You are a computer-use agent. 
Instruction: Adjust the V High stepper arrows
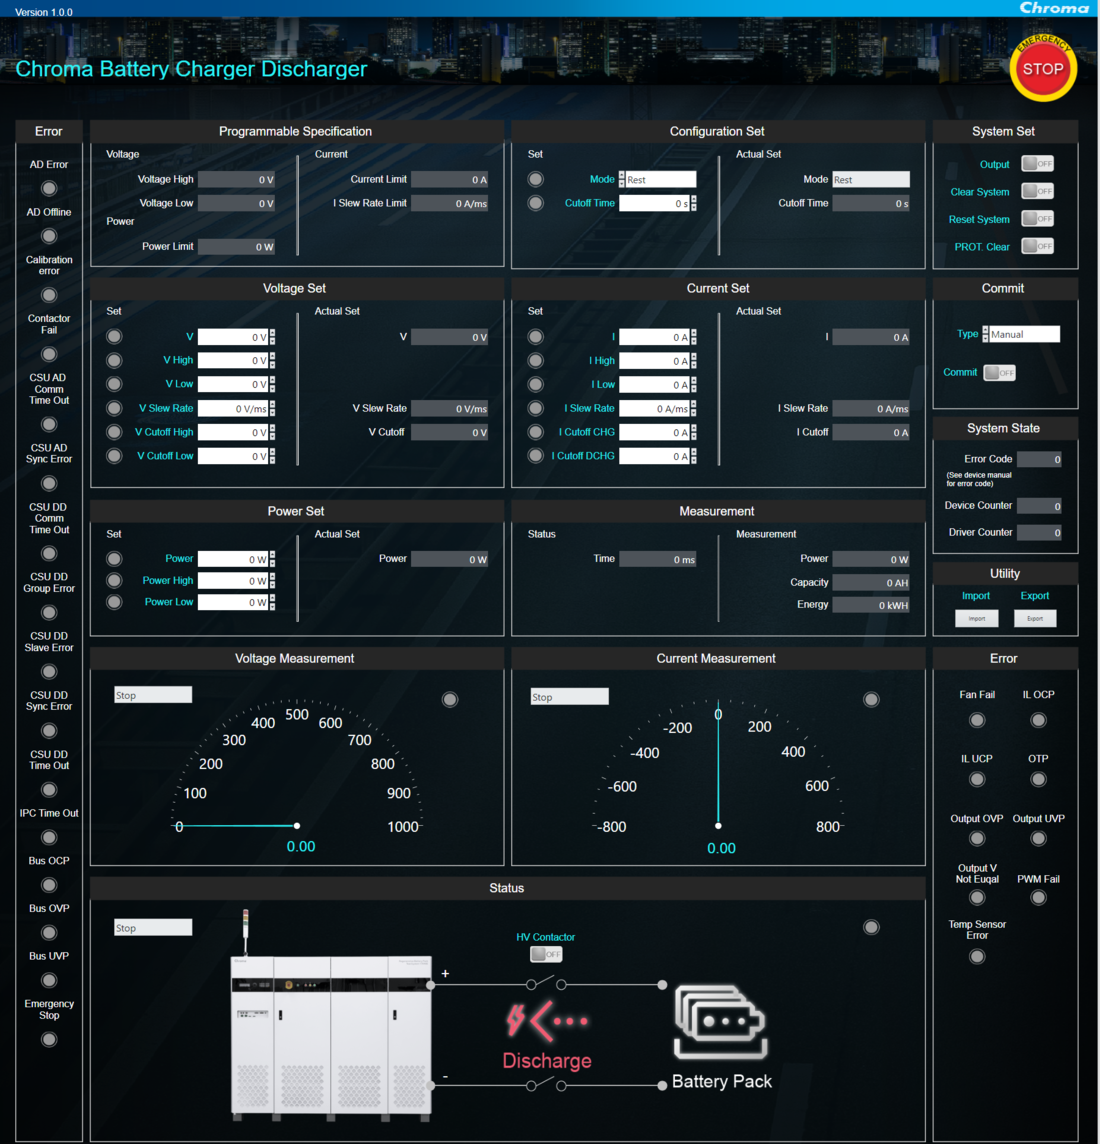point(272,360)
